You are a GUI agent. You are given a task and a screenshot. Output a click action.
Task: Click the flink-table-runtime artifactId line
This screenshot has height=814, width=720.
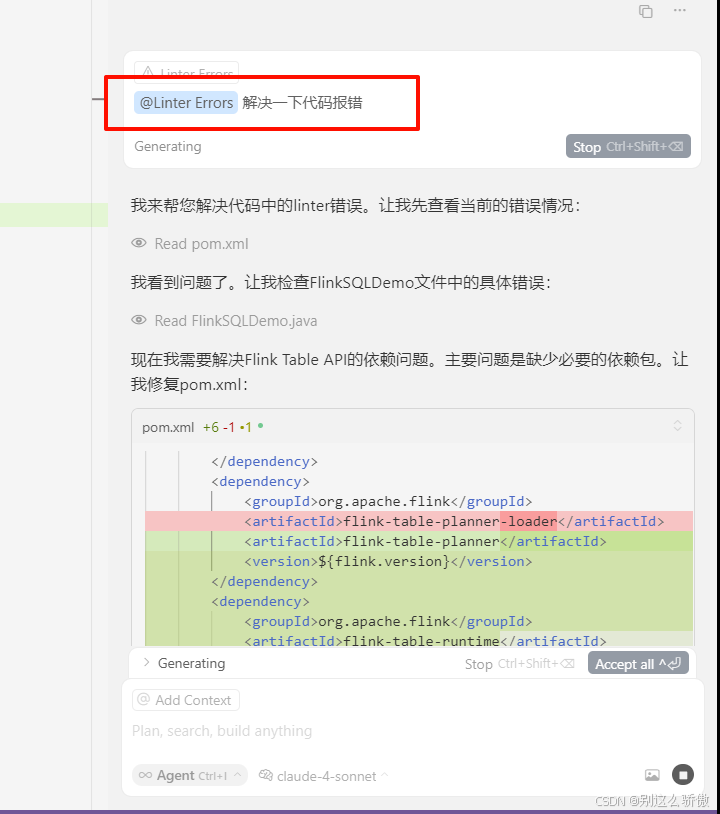pyautogui.click(x=419, y=641)
